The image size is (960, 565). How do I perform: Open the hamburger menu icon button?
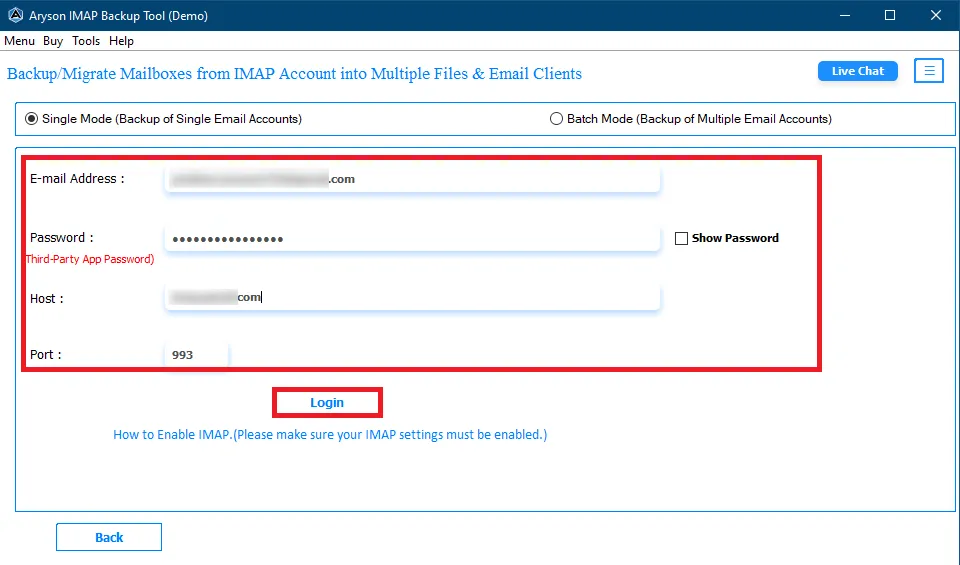click(x=929, y=71)
